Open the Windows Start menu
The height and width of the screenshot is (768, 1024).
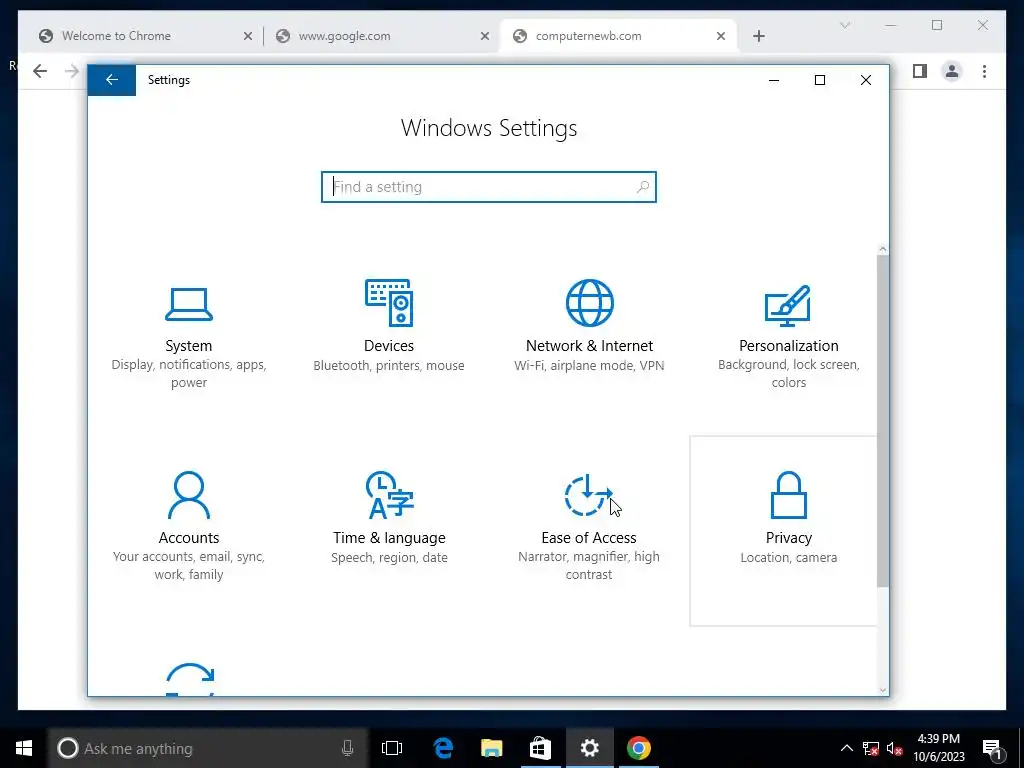point(24,748)
